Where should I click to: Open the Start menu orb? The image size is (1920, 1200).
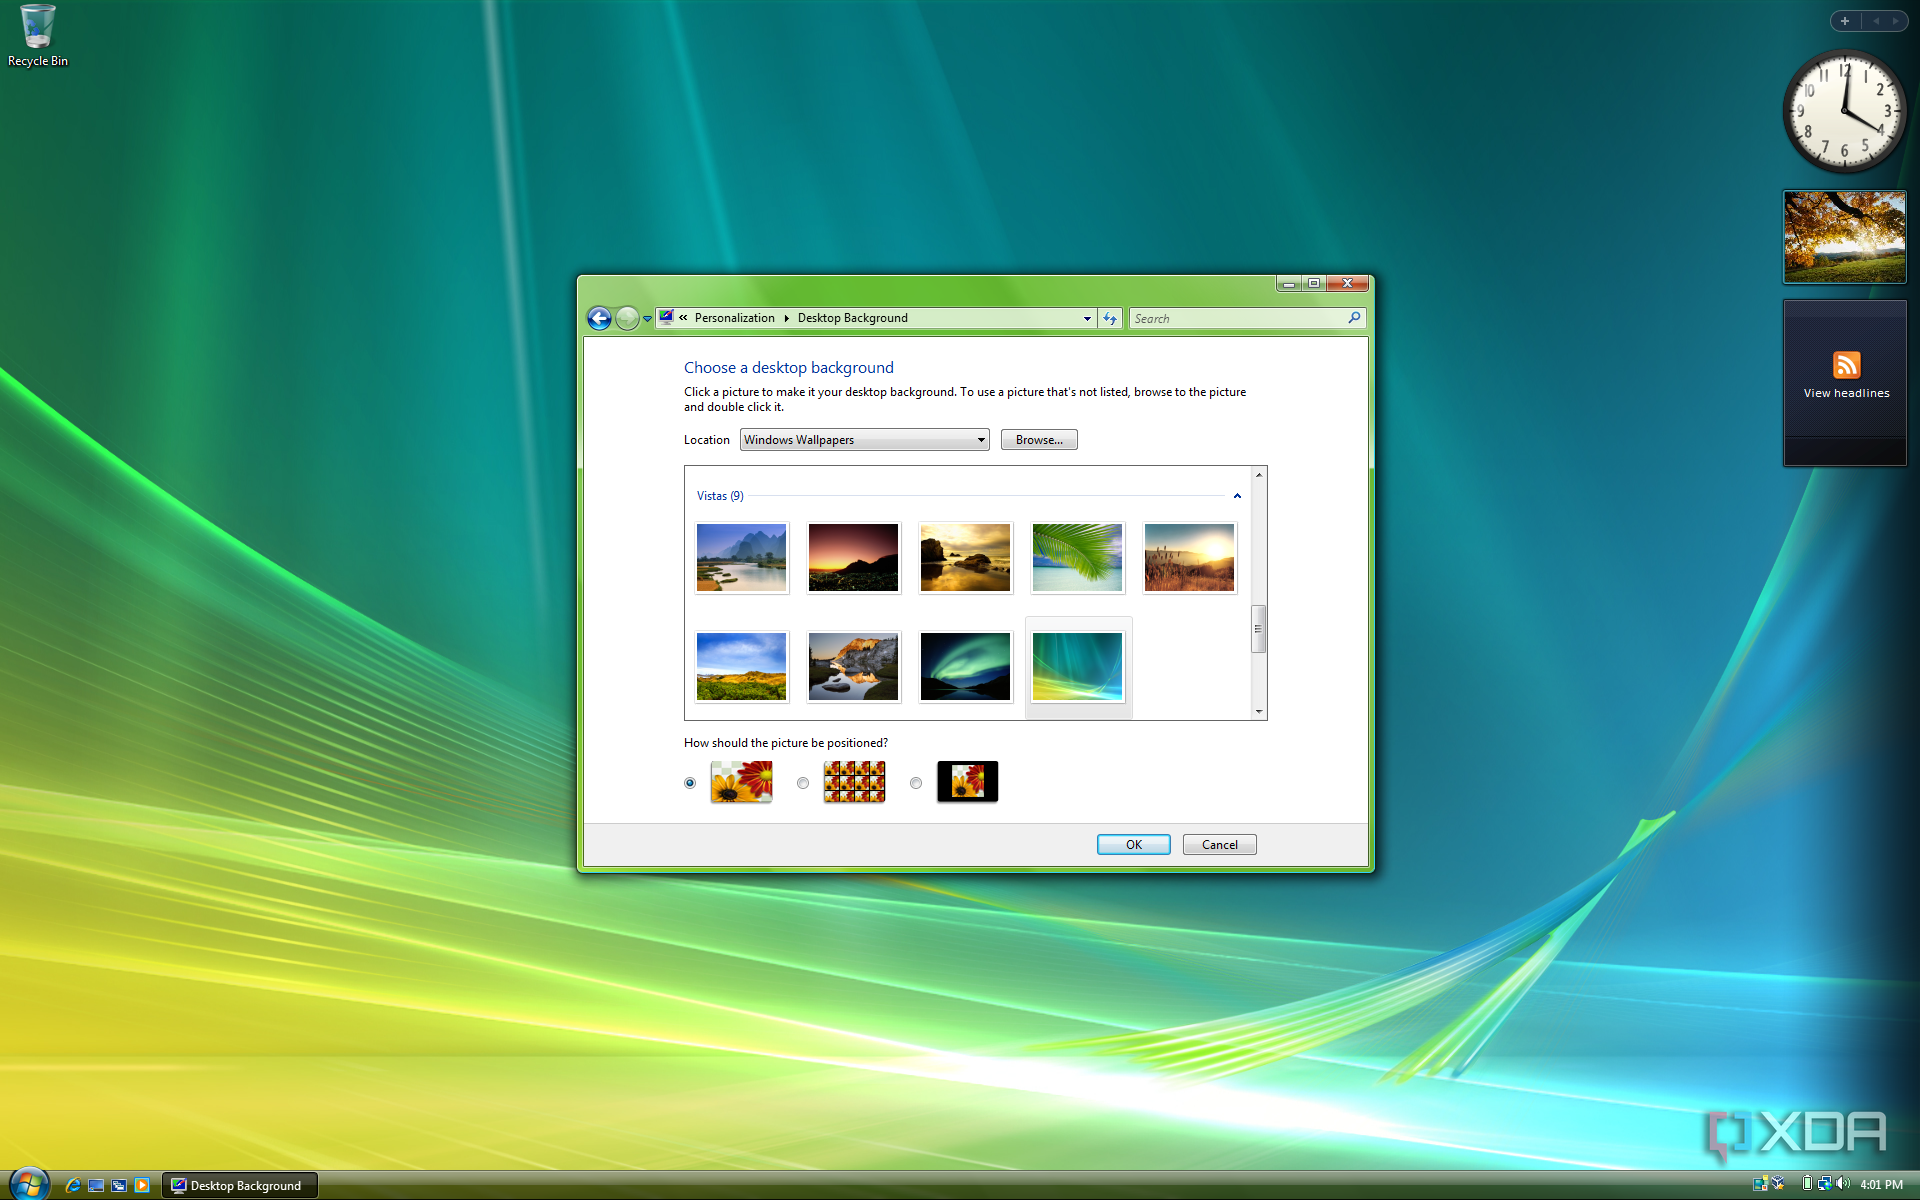tap(28, 1184)
